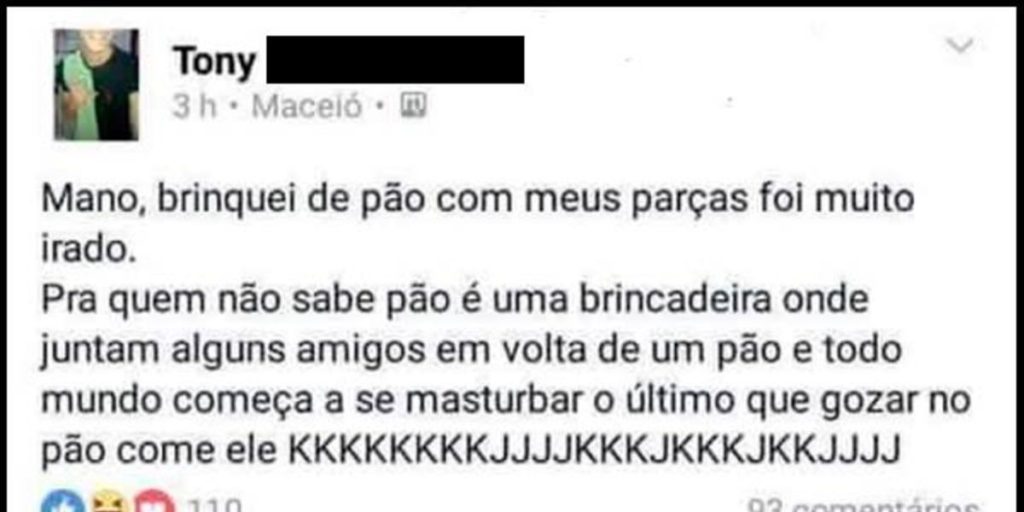Click the blacked-out surname bar

tap(395, 59)
